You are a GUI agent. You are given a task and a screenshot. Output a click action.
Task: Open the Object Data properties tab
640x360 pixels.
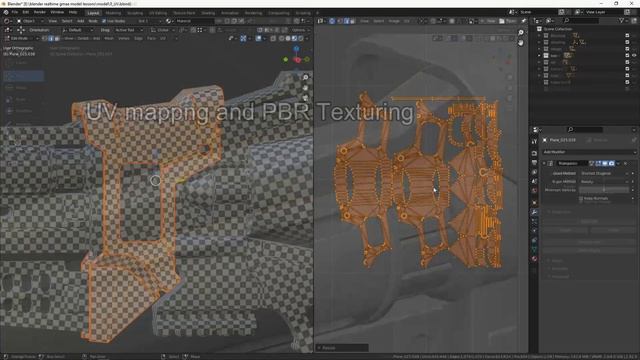click(x=534, y=249)
